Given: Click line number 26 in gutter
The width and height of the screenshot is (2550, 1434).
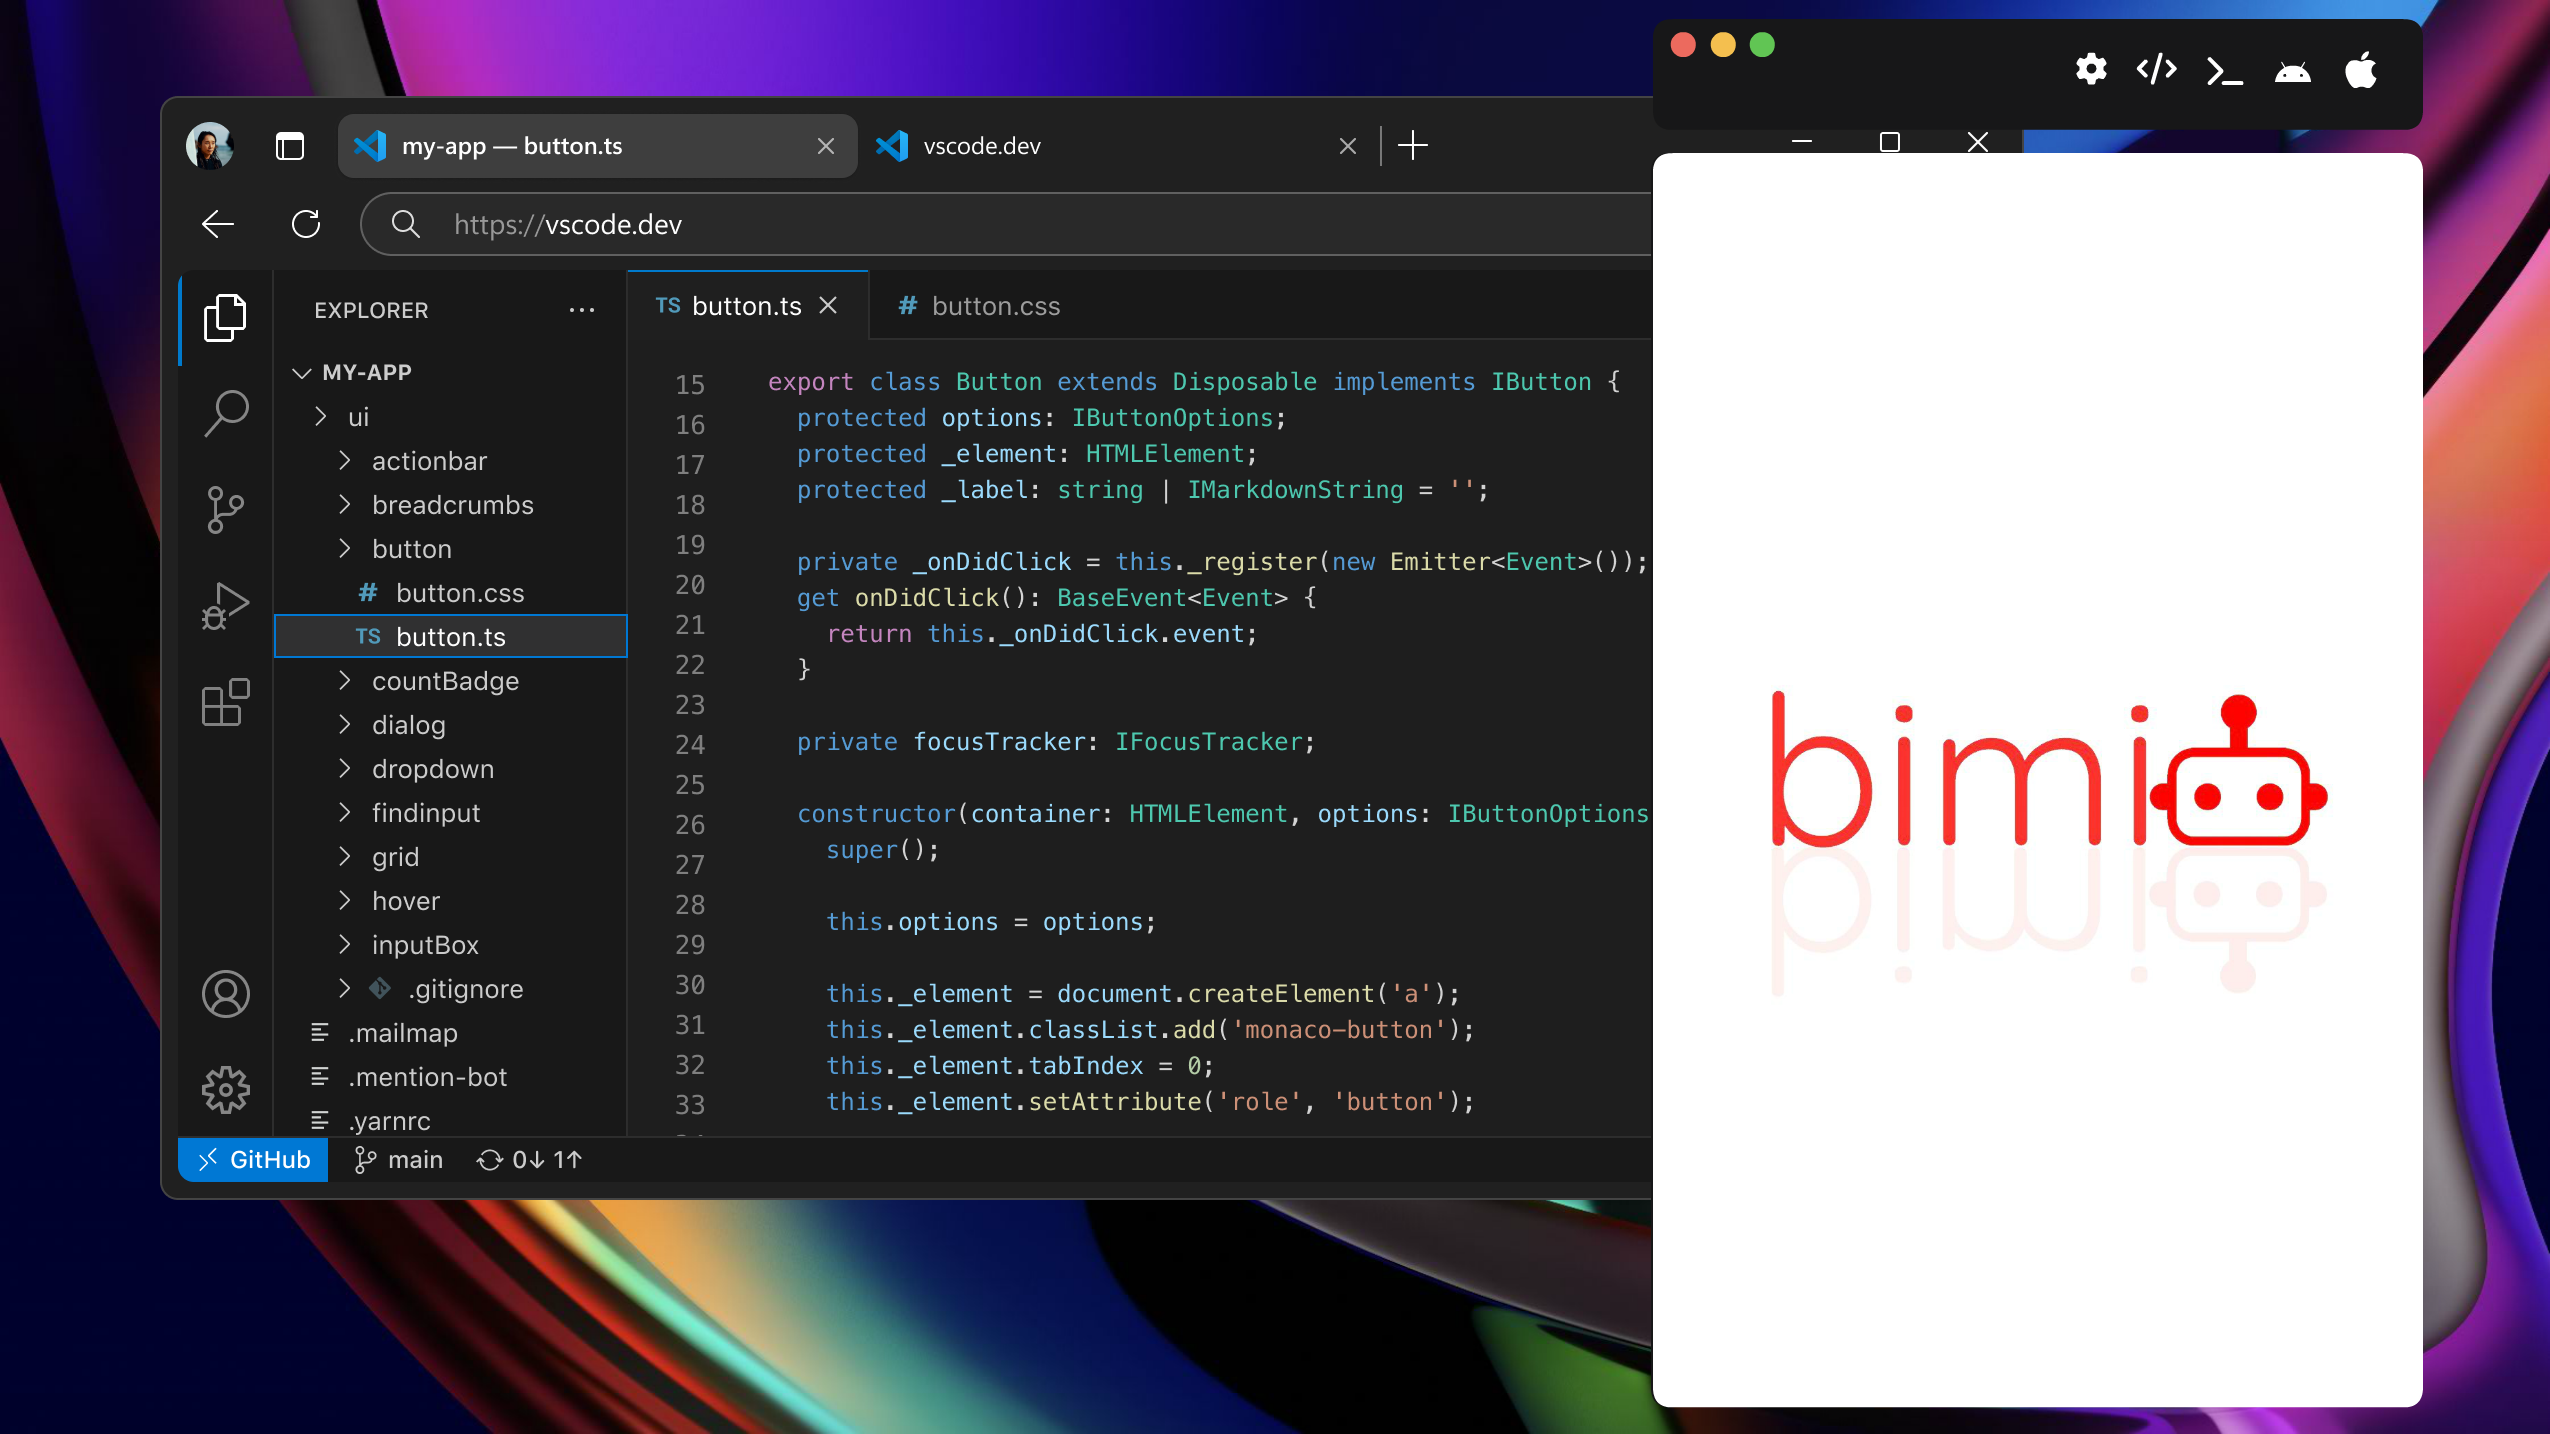Looking at the screenshot, I should point(690,824).
